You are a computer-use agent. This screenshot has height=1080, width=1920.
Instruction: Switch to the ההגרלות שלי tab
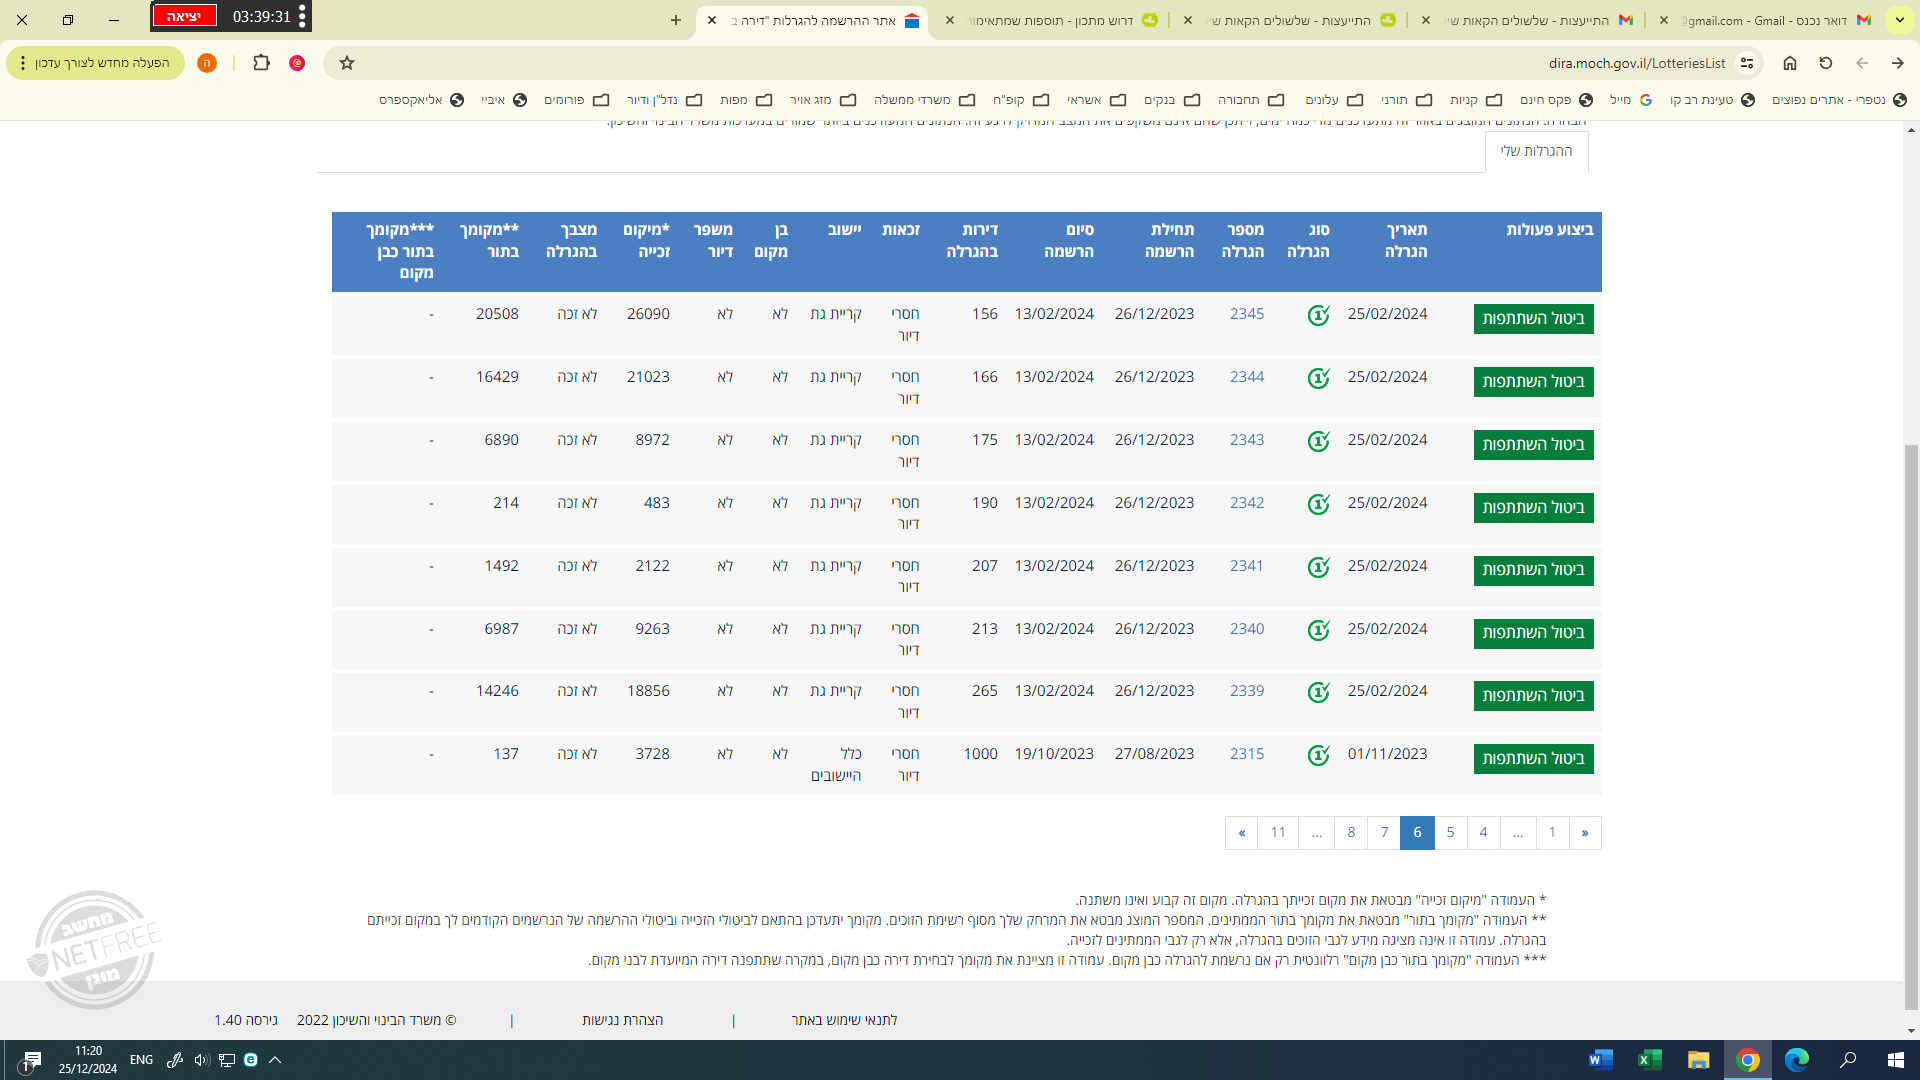click(x=1536, y=151)
